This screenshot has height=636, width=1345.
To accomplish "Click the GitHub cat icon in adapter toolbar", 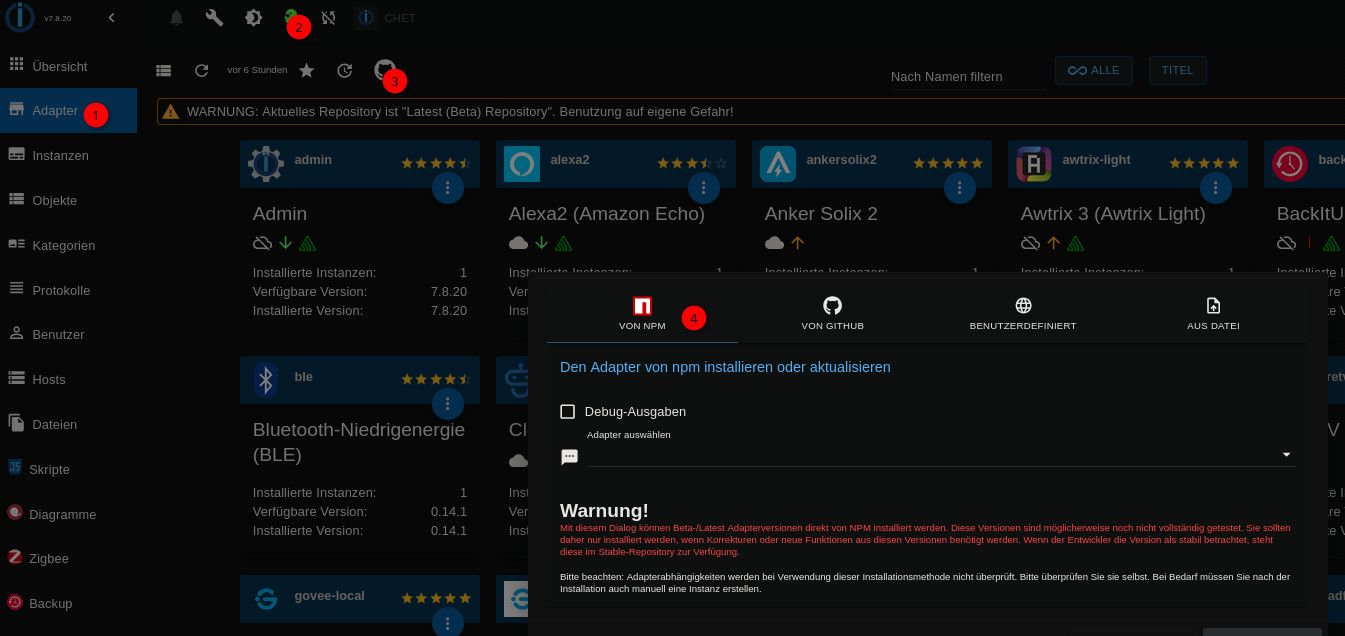I will (x=384, y=69).
